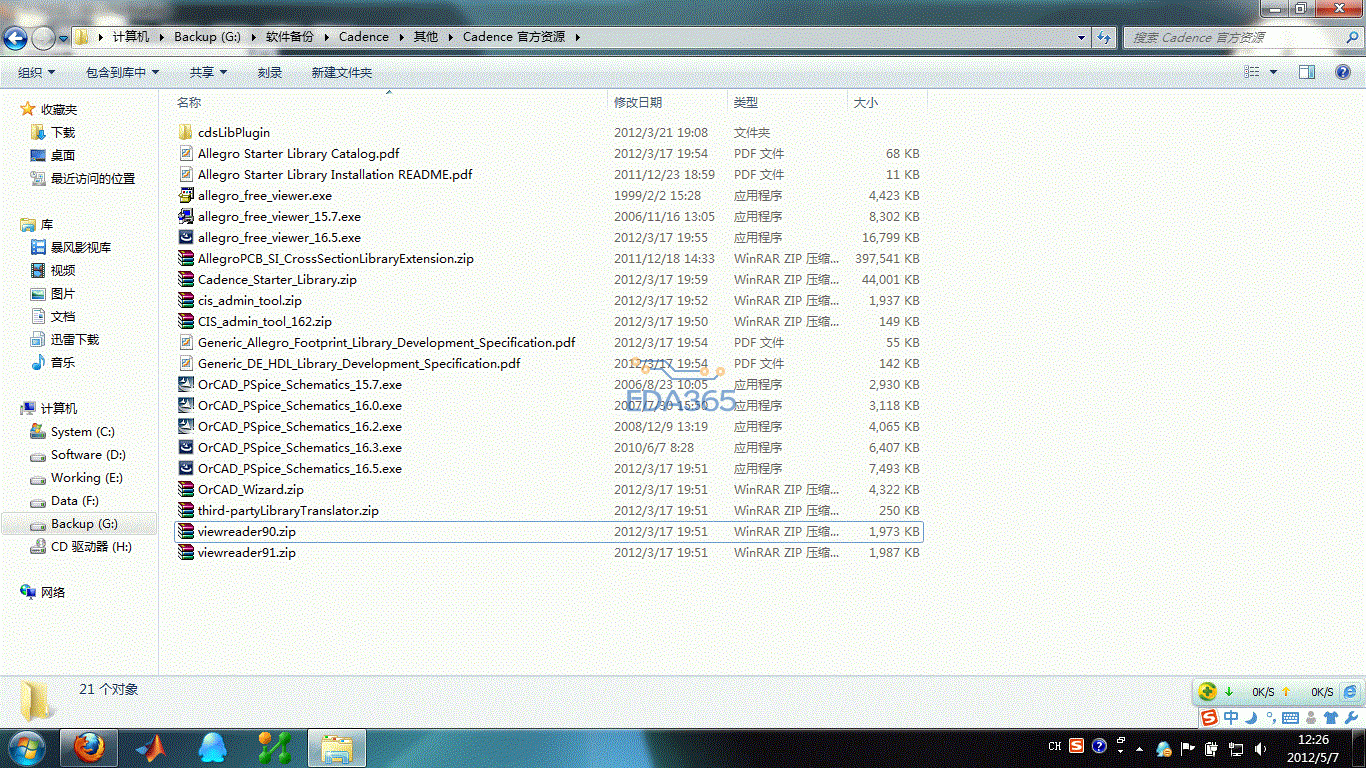The image size is (1366, 768).
Task: Click the Cadence_Starter_Library.zip archive icon
Action: tap(185, 279)
